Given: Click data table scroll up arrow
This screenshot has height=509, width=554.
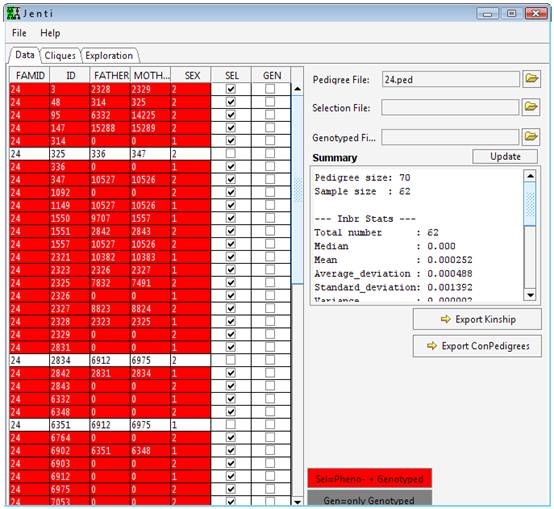Looking at the screenshot, I should coord(297,89).
